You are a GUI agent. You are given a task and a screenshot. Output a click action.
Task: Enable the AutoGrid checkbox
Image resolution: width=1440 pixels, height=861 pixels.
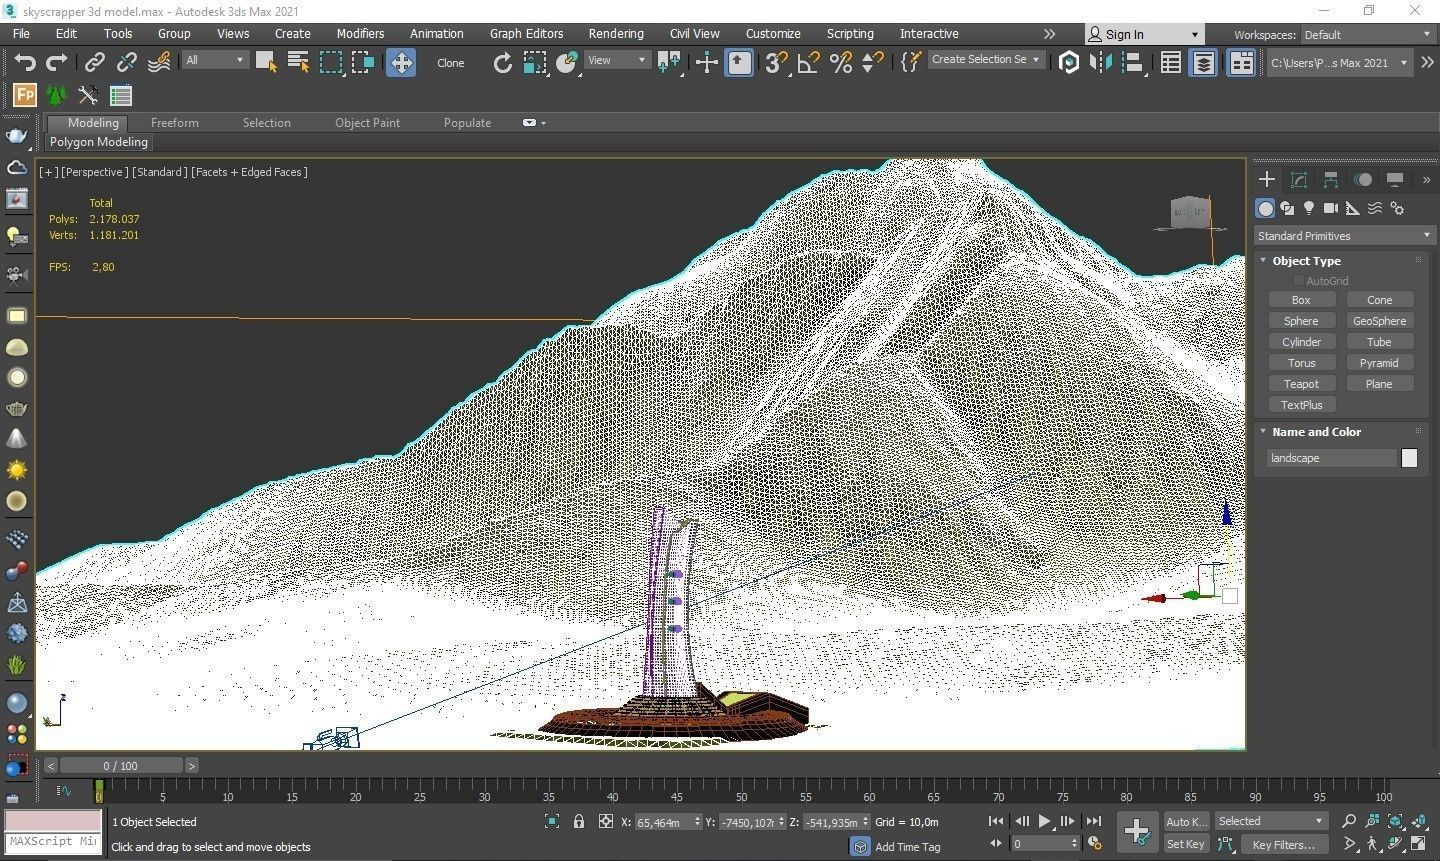[x=1299, y=281]
